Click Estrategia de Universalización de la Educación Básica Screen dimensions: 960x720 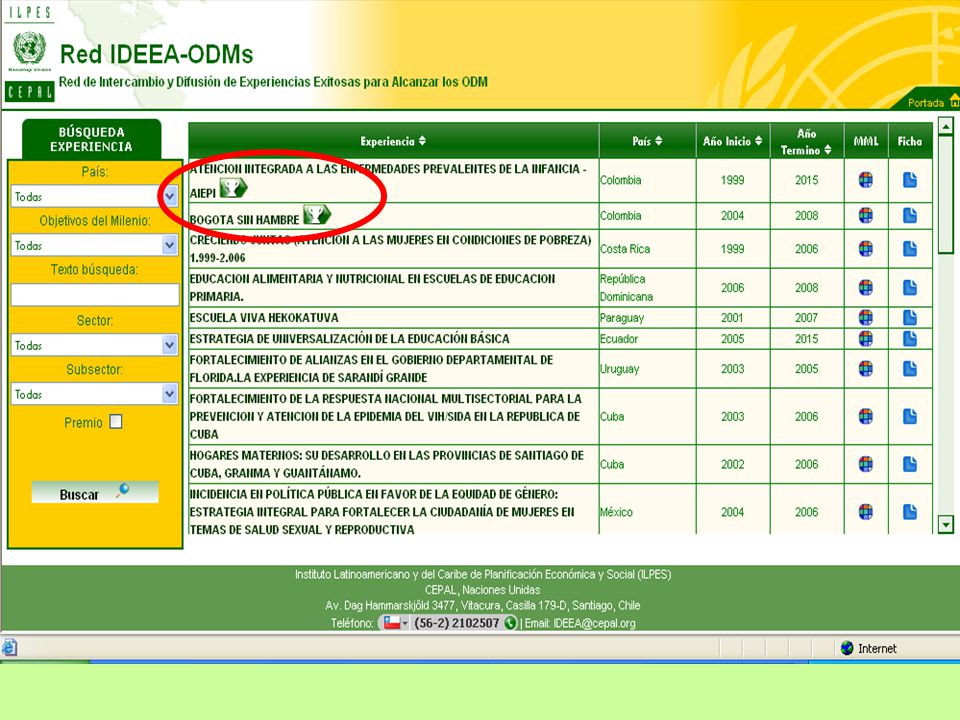[350, 339]
